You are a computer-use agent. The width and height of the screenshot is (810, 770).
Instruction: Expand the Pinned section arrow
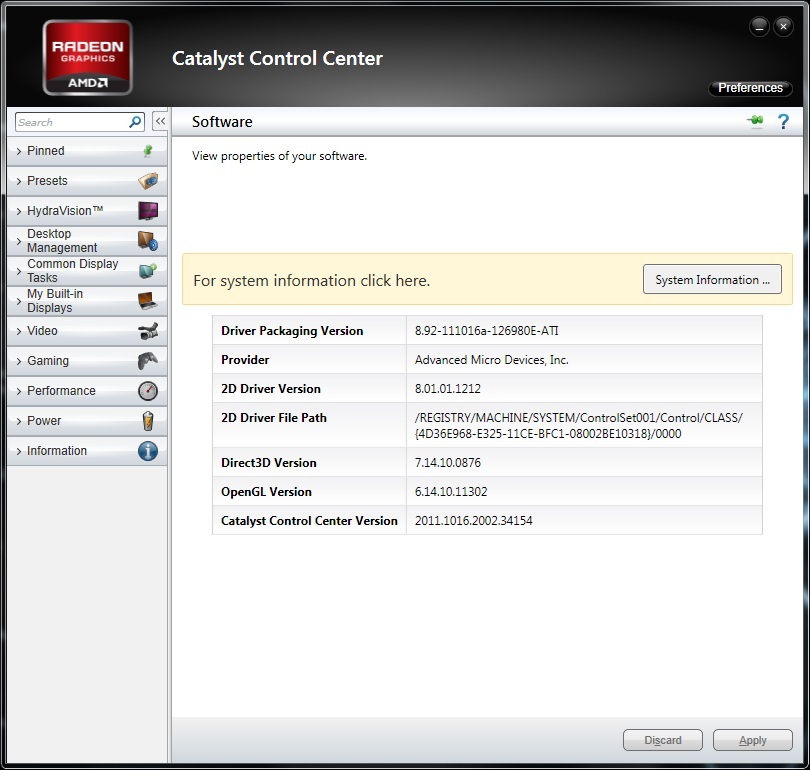[x=19, y=151]
